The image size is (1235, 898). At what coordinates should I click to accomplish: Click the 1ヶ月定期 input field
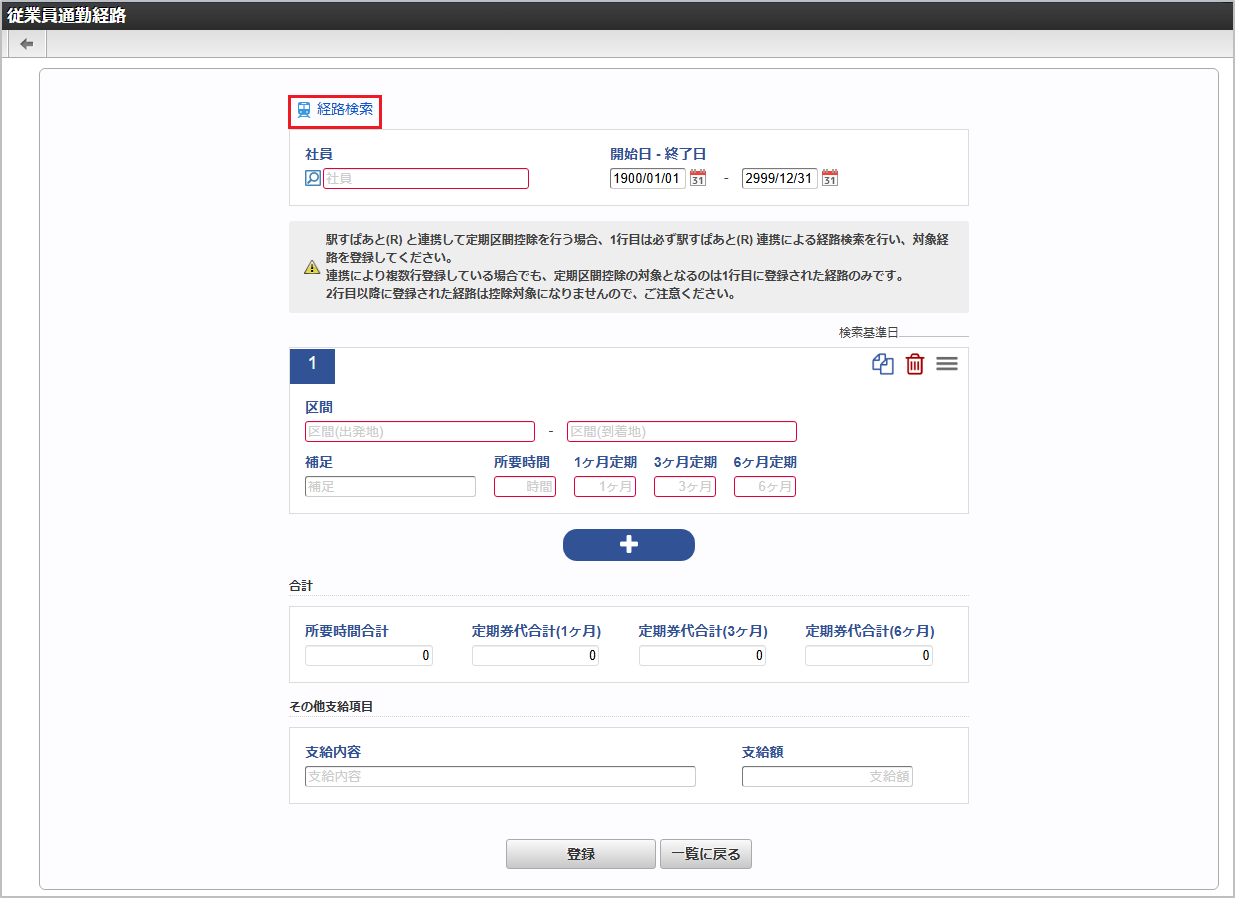click(x=604, y=486)
